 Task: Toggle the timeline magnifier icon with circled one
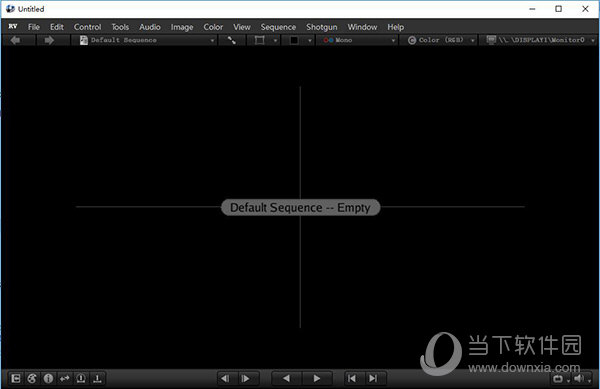(81, 378)
